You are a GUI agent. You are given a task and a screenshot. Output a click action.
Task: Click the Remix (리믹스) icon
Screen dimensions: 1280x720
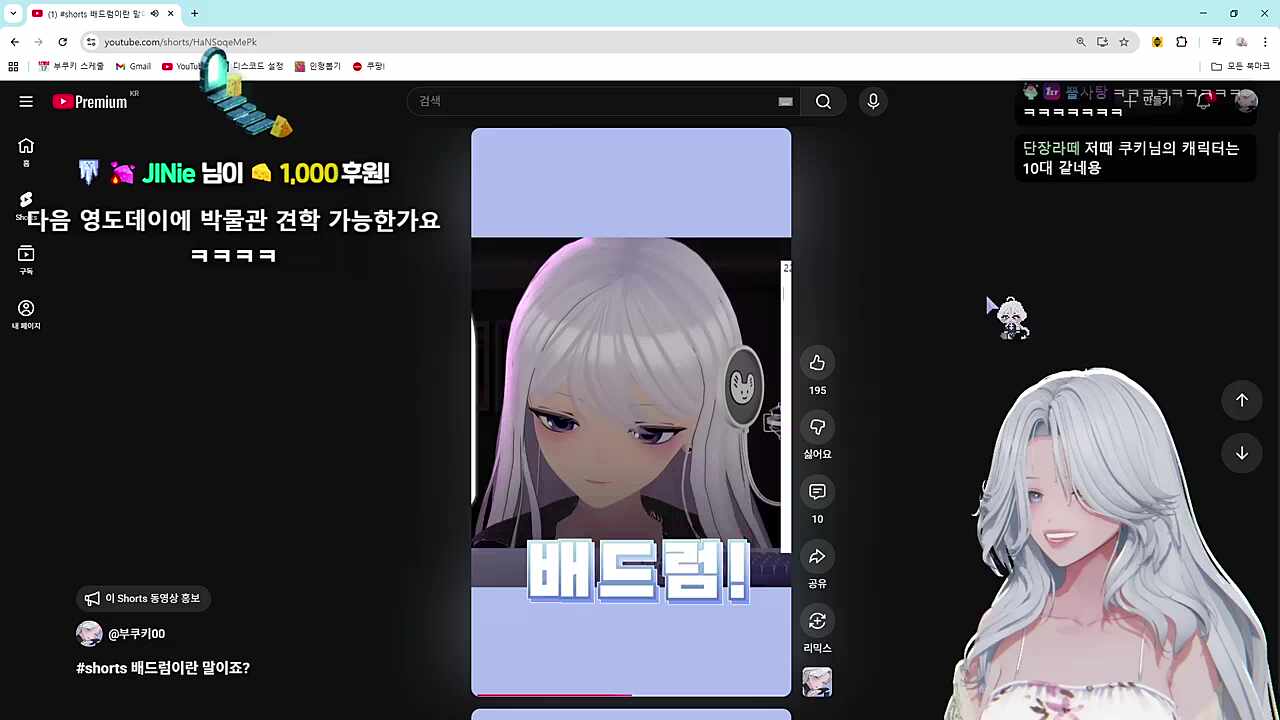(817, 621)
